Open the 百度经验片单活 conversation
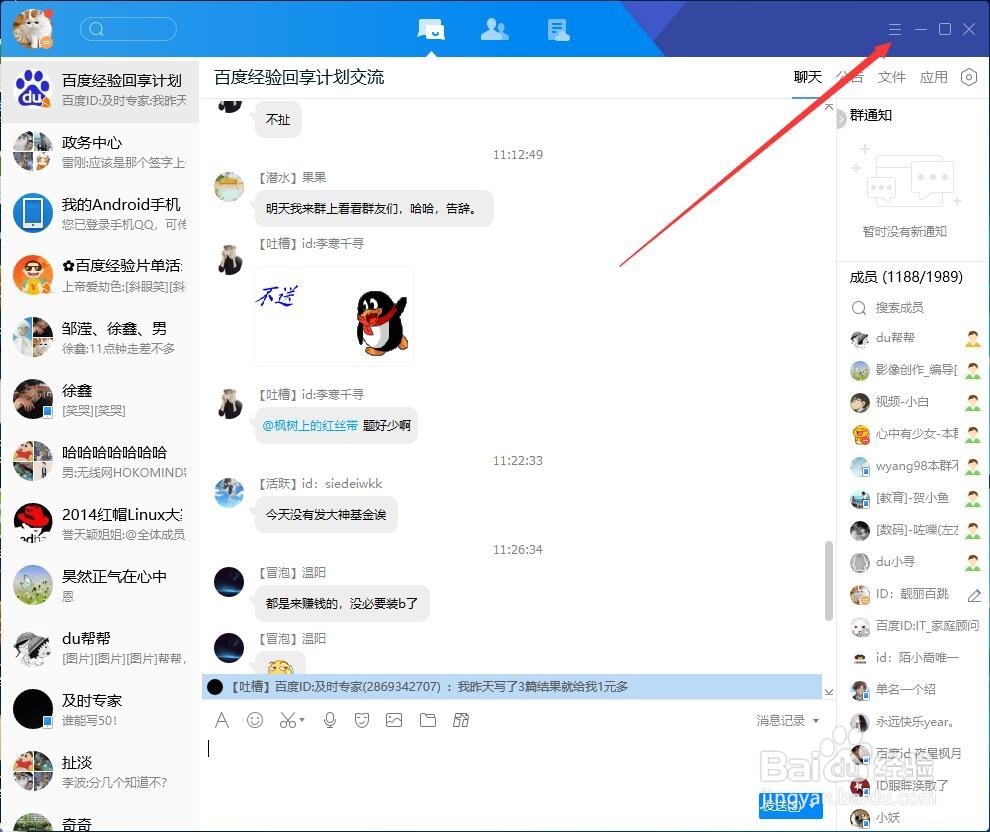 (100, 275)
